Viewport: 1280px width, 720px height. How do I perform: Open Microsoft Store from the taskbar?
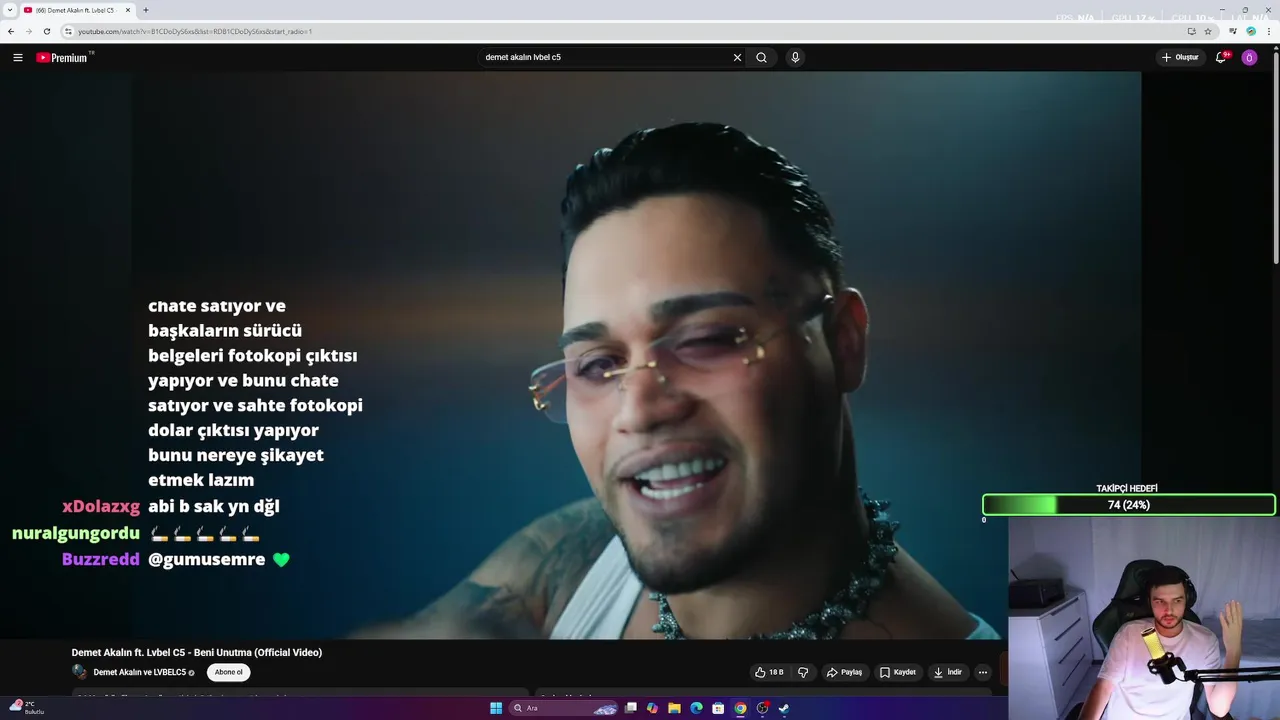718,708
